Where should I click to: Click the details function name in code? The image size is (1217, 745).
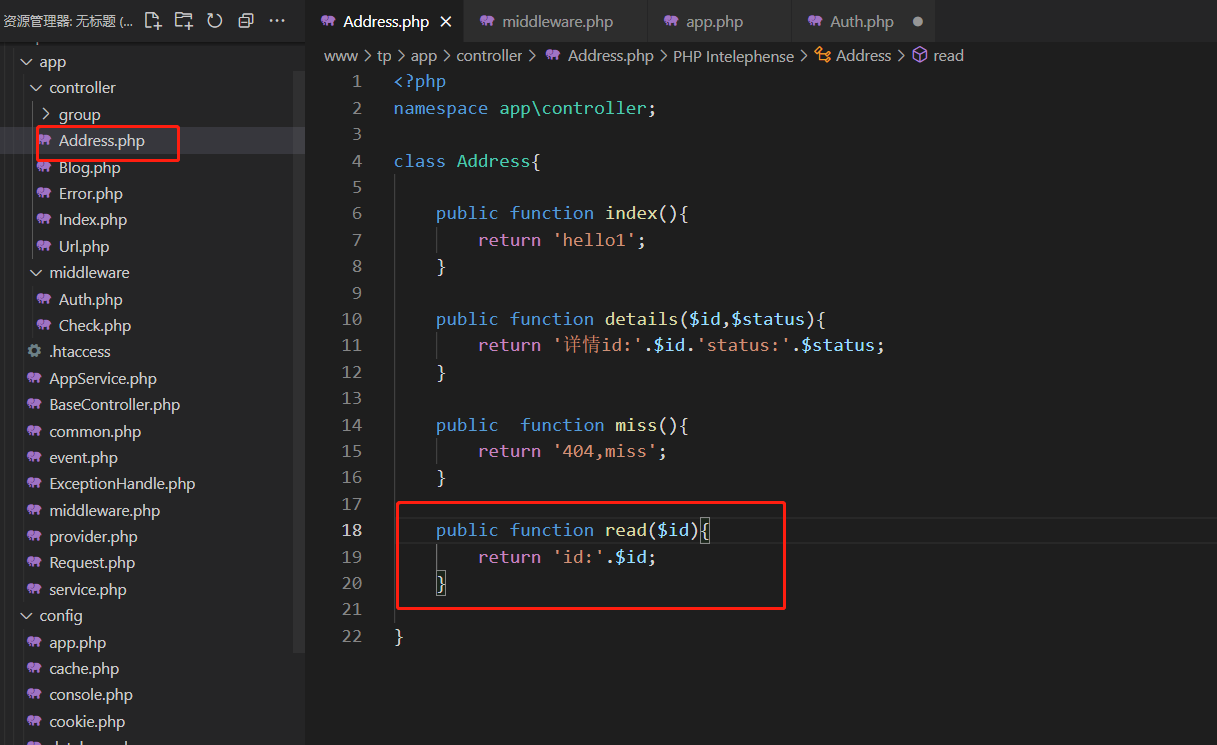[x=641, y=319]
